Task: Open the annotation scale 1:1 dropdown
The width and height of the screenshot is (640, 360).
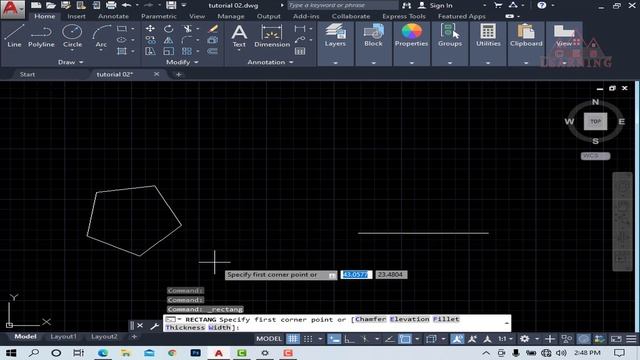Action: [x=505, y=339]
